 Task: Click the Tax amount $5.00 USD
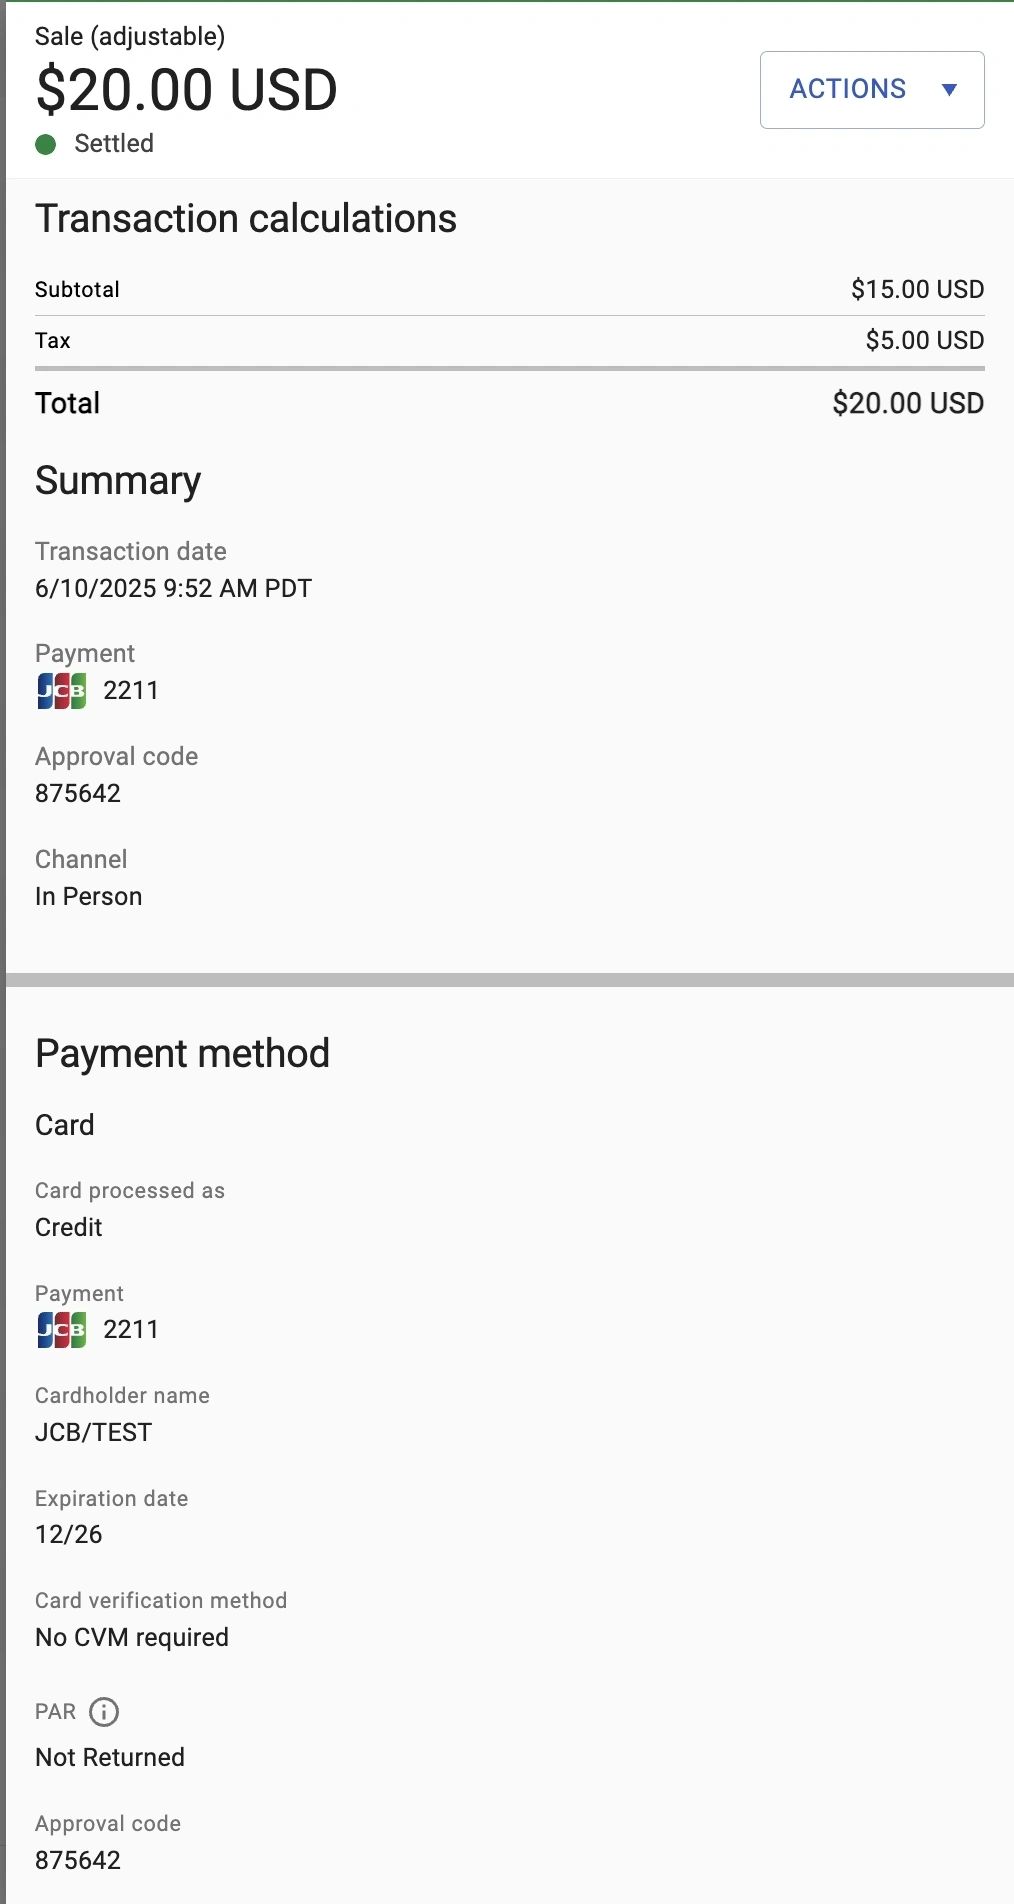coord(924,341)
